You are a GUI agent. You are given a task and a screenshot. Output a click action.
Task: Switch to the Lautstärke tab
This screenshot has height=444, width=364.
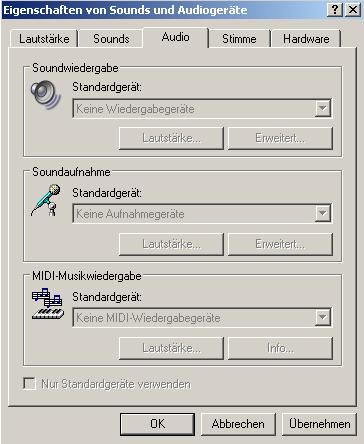(x=44, y=39)
